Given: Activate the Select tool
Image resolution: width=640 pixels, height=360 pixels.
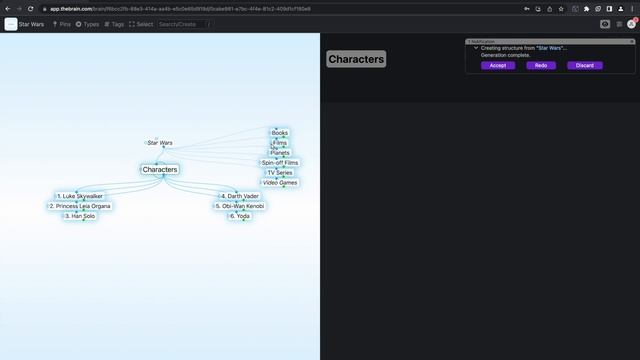Looking at the screenshot, I should [141, 24].
